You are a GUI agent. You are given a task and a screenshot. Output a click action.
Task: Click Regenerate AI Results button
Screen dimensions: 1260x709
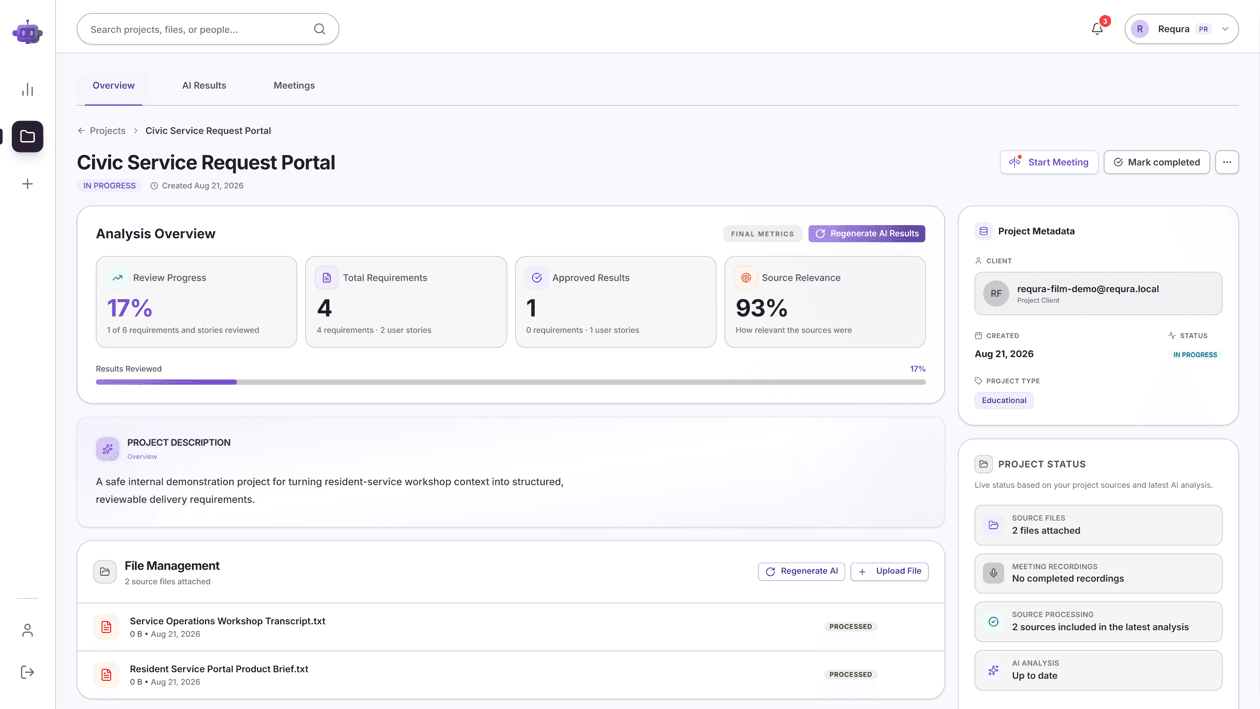(x=867, y=234)
